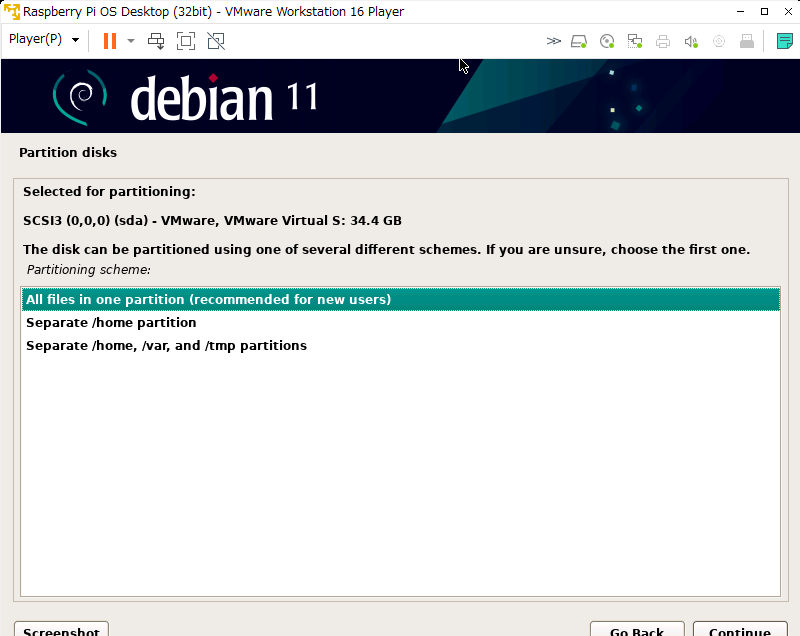Click the Continue button

[740, 629]
